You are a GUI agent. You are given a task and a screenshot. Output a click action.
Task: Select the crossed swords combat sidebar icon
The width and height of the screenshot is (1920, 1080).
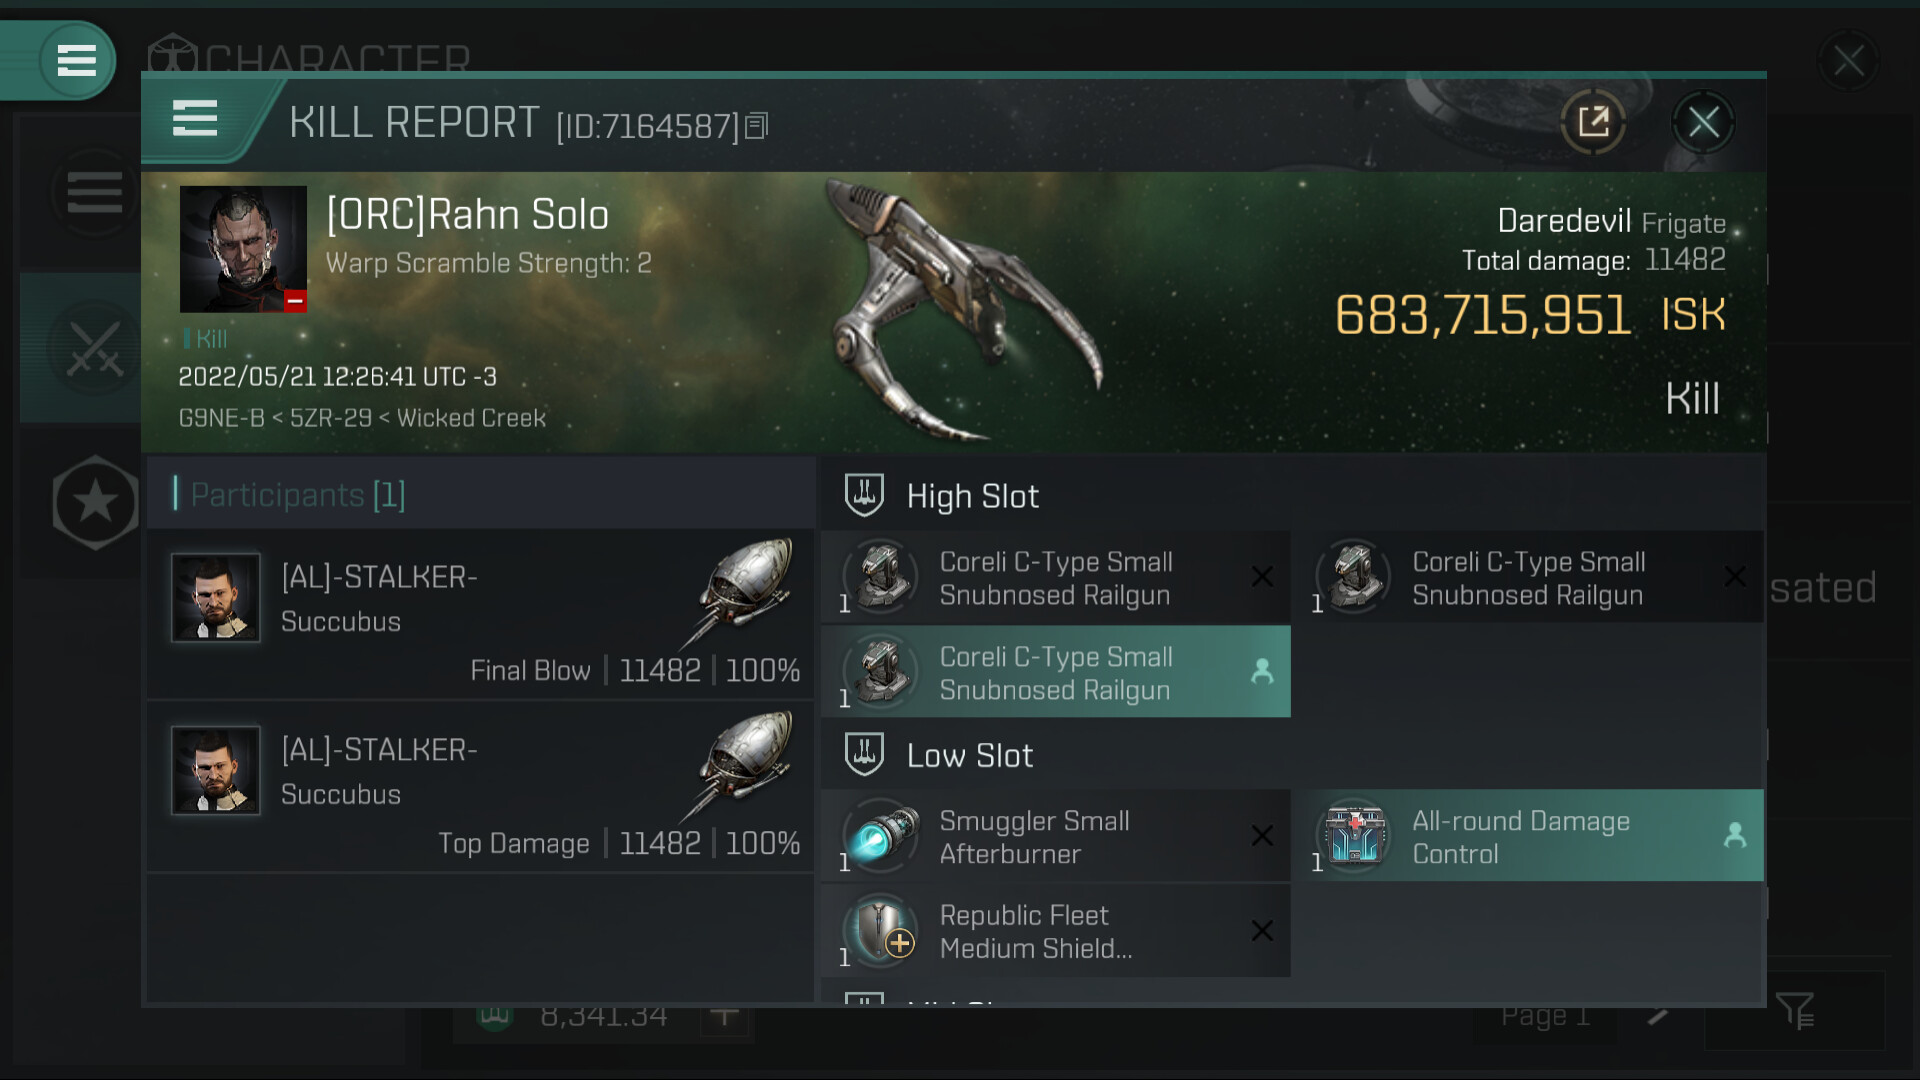[94, 350]
